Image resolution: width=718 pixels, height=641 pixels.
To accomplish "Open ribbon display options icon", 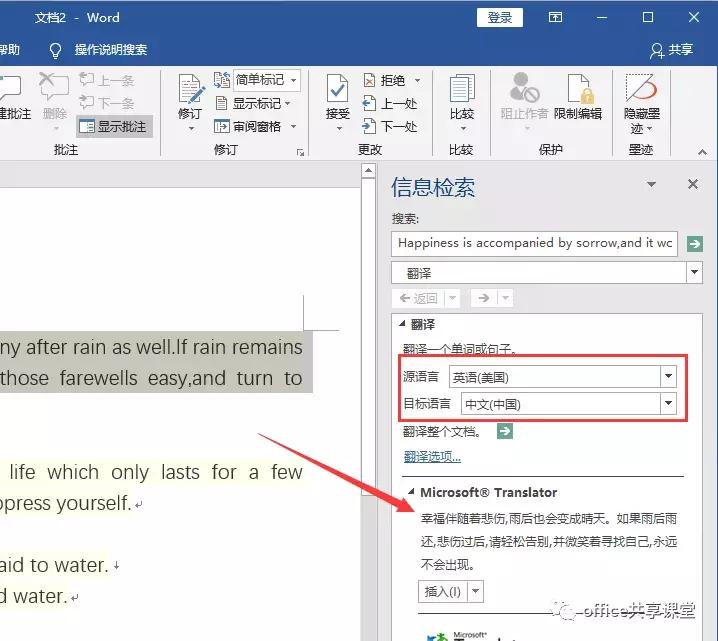I will point(555,17).
